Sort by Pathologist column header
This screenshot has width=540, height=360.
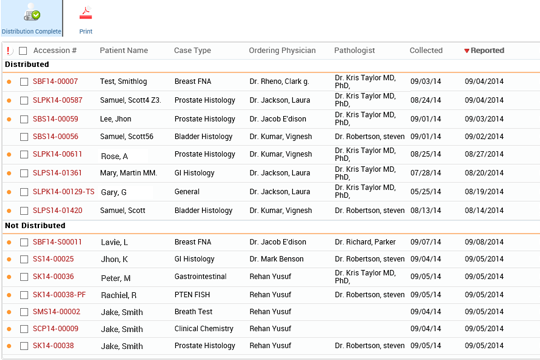pos(354,51)
